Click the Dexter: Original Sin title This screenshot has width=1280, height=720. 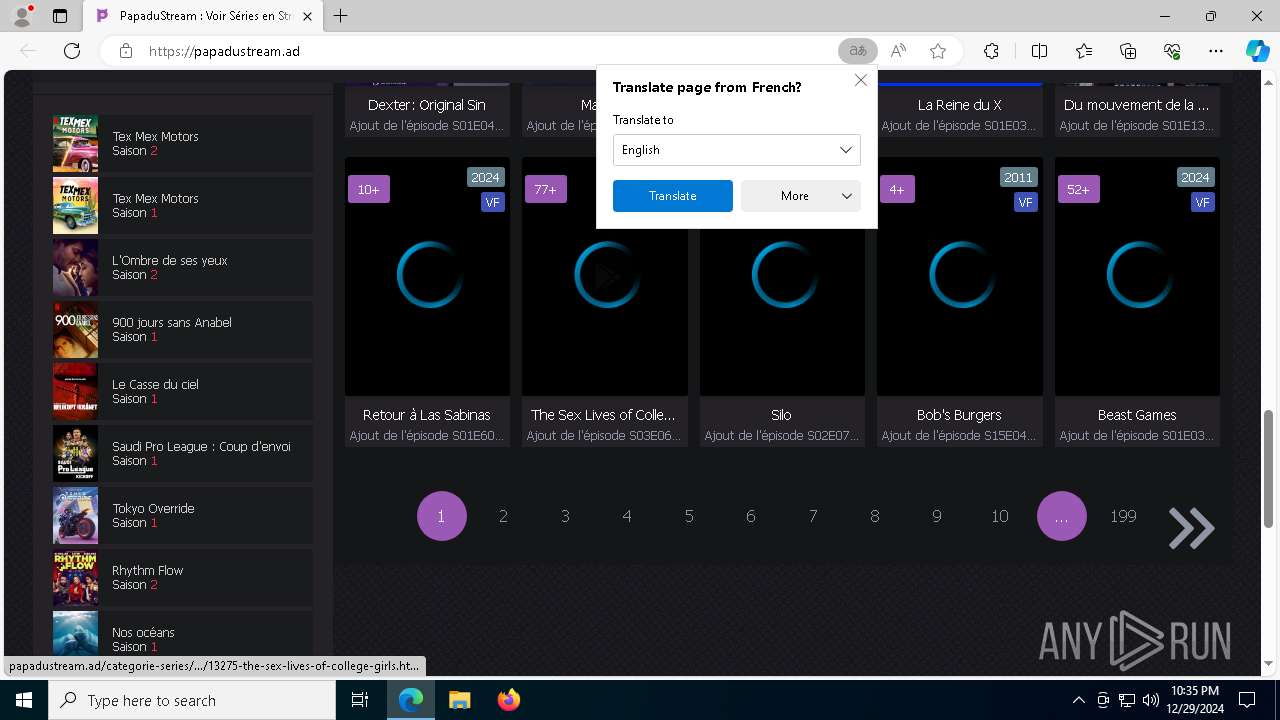(x=427, y=105)
